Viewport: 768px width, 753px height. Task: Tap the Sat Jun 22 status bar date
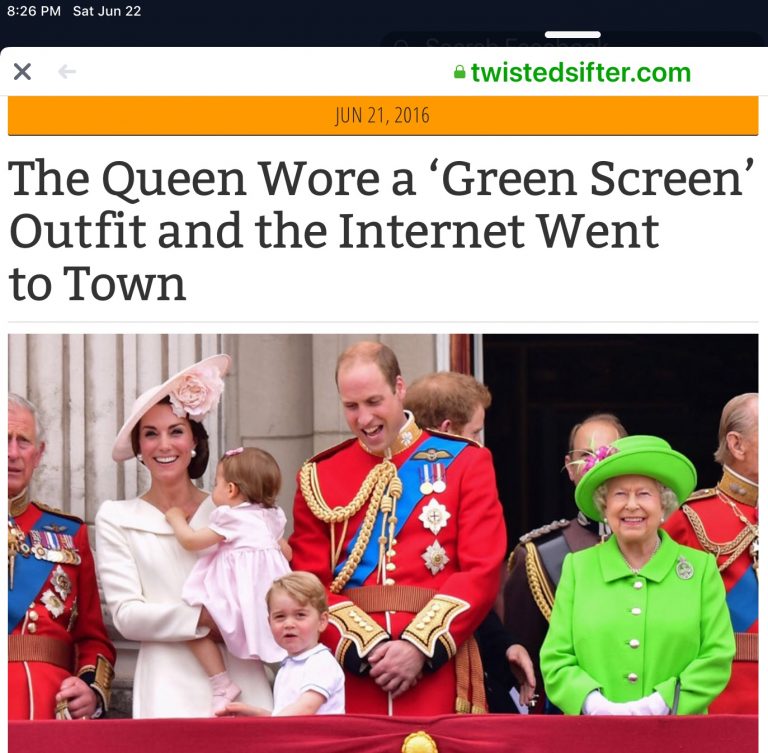pyautogui.click(x=107, y=11)
